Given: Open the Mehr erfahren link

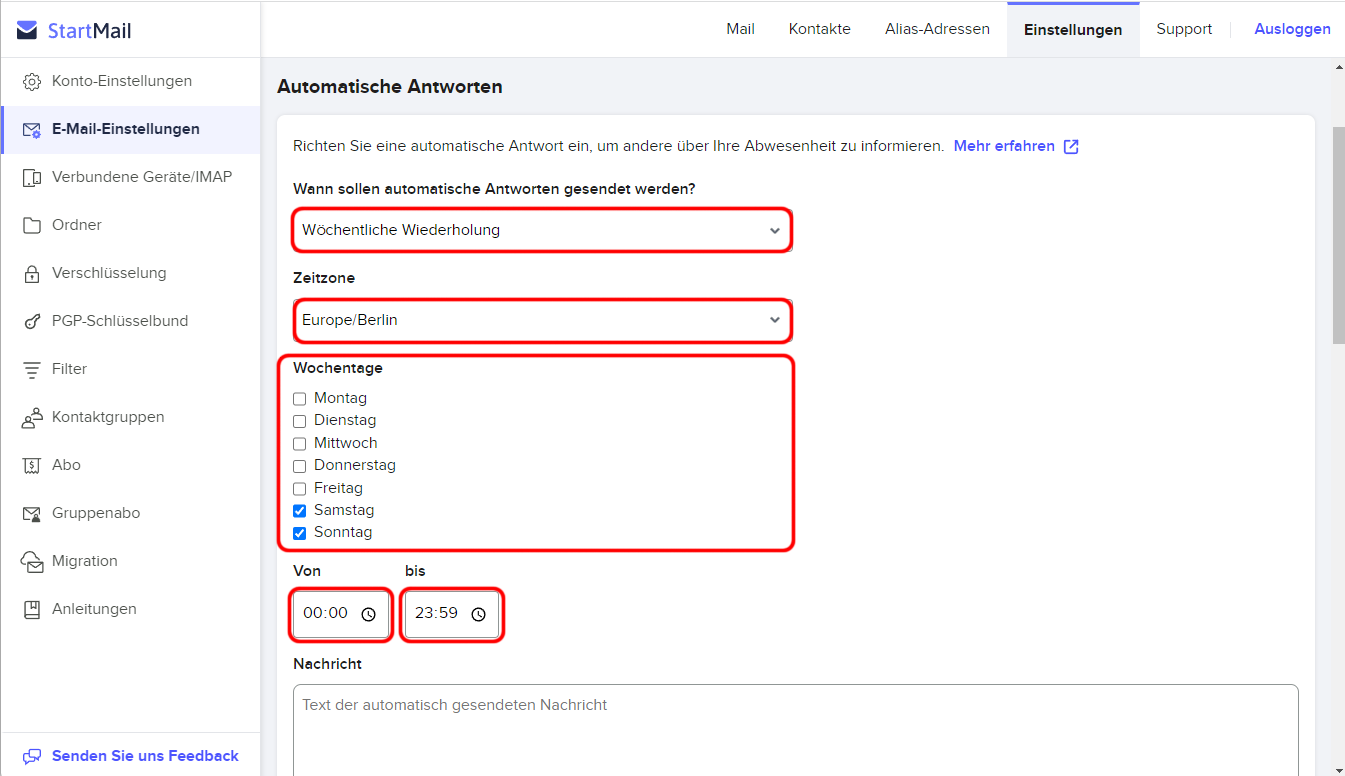Looking at the screenshot, I should 1004,146.
